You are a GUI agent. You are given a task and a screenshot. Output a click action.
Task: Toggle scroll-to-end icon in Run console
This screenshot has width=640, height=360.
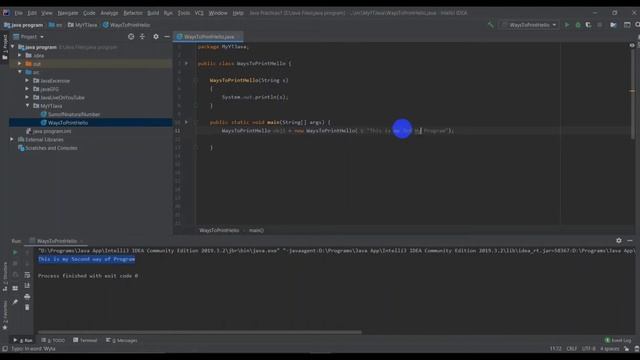(x=27, y=285)
